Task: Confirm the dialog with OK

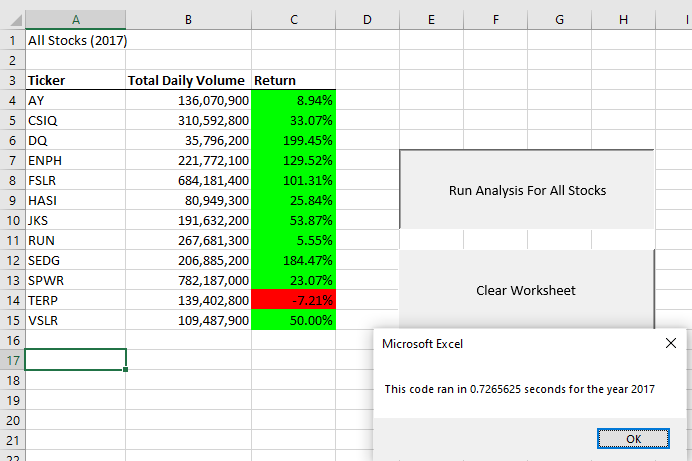Action: tap(633, 439)
